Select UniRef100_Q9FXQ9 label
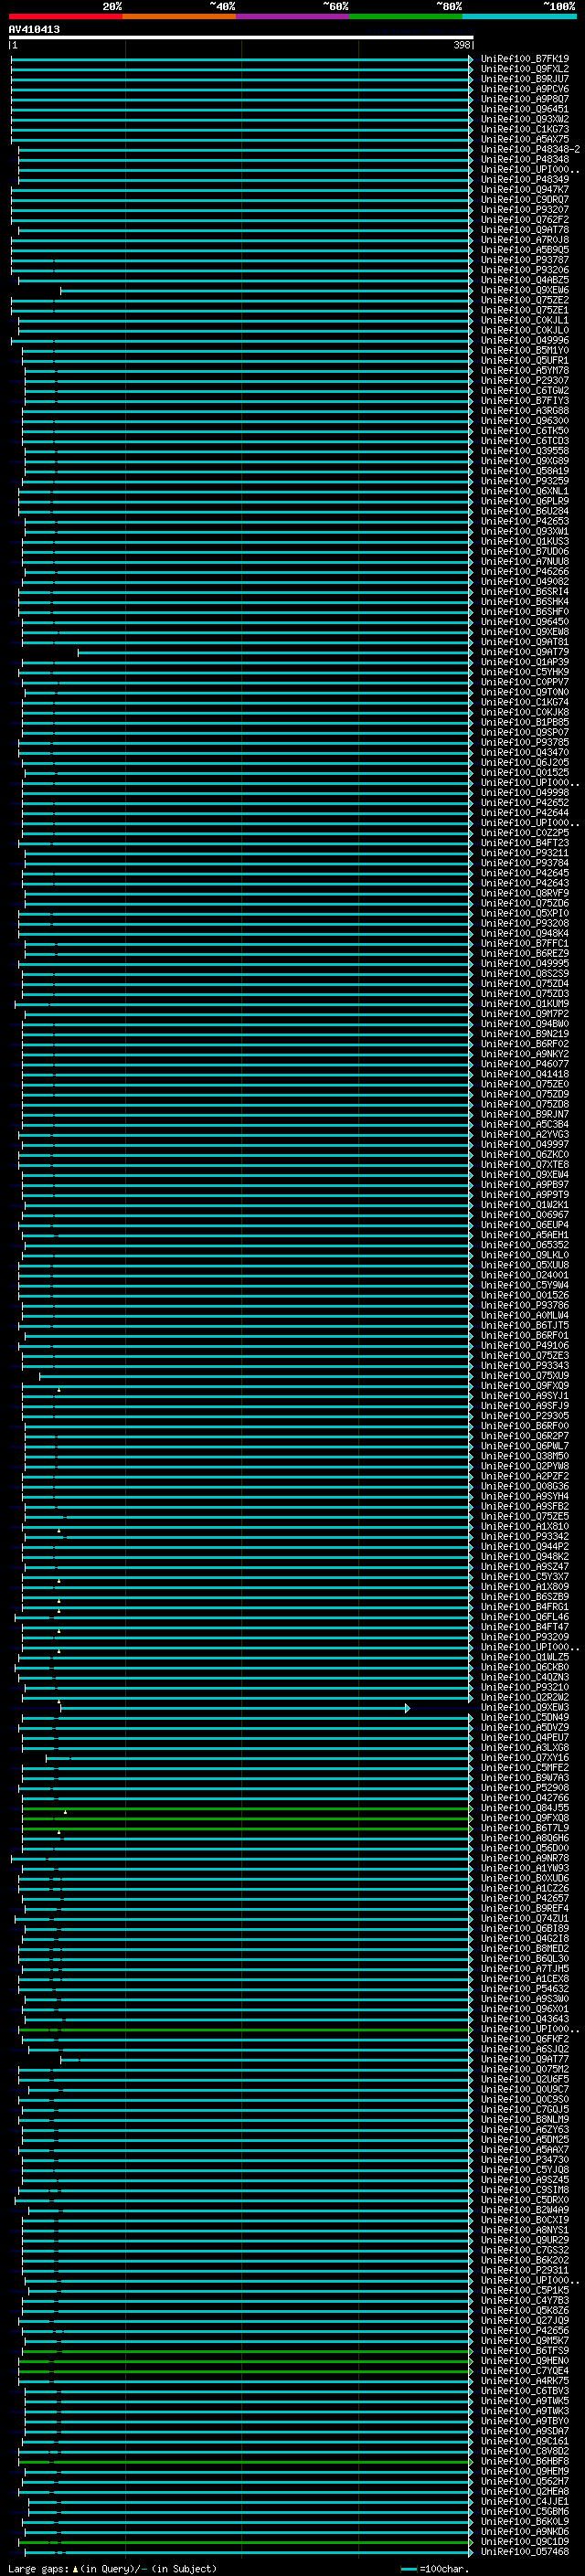585x2576 pixels. [525, 1386]
